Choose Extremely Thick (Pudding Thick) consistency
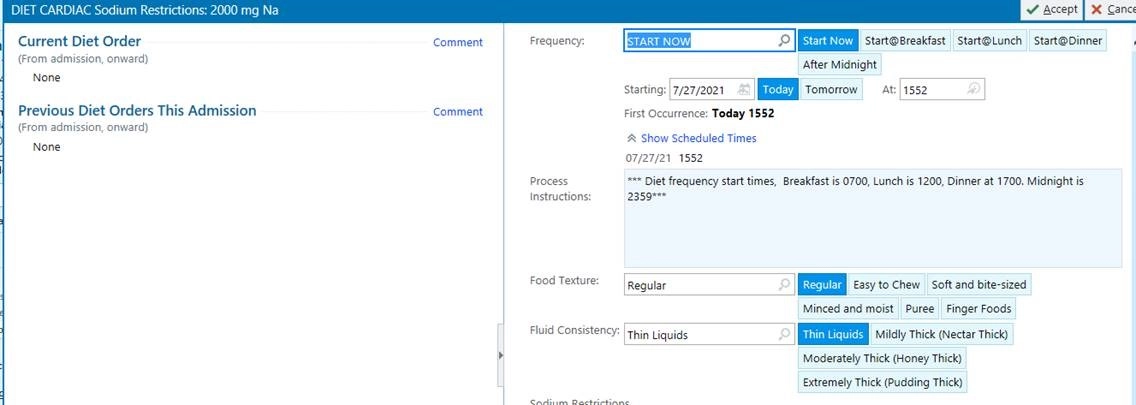The image size is (1136, 405). 882,382
